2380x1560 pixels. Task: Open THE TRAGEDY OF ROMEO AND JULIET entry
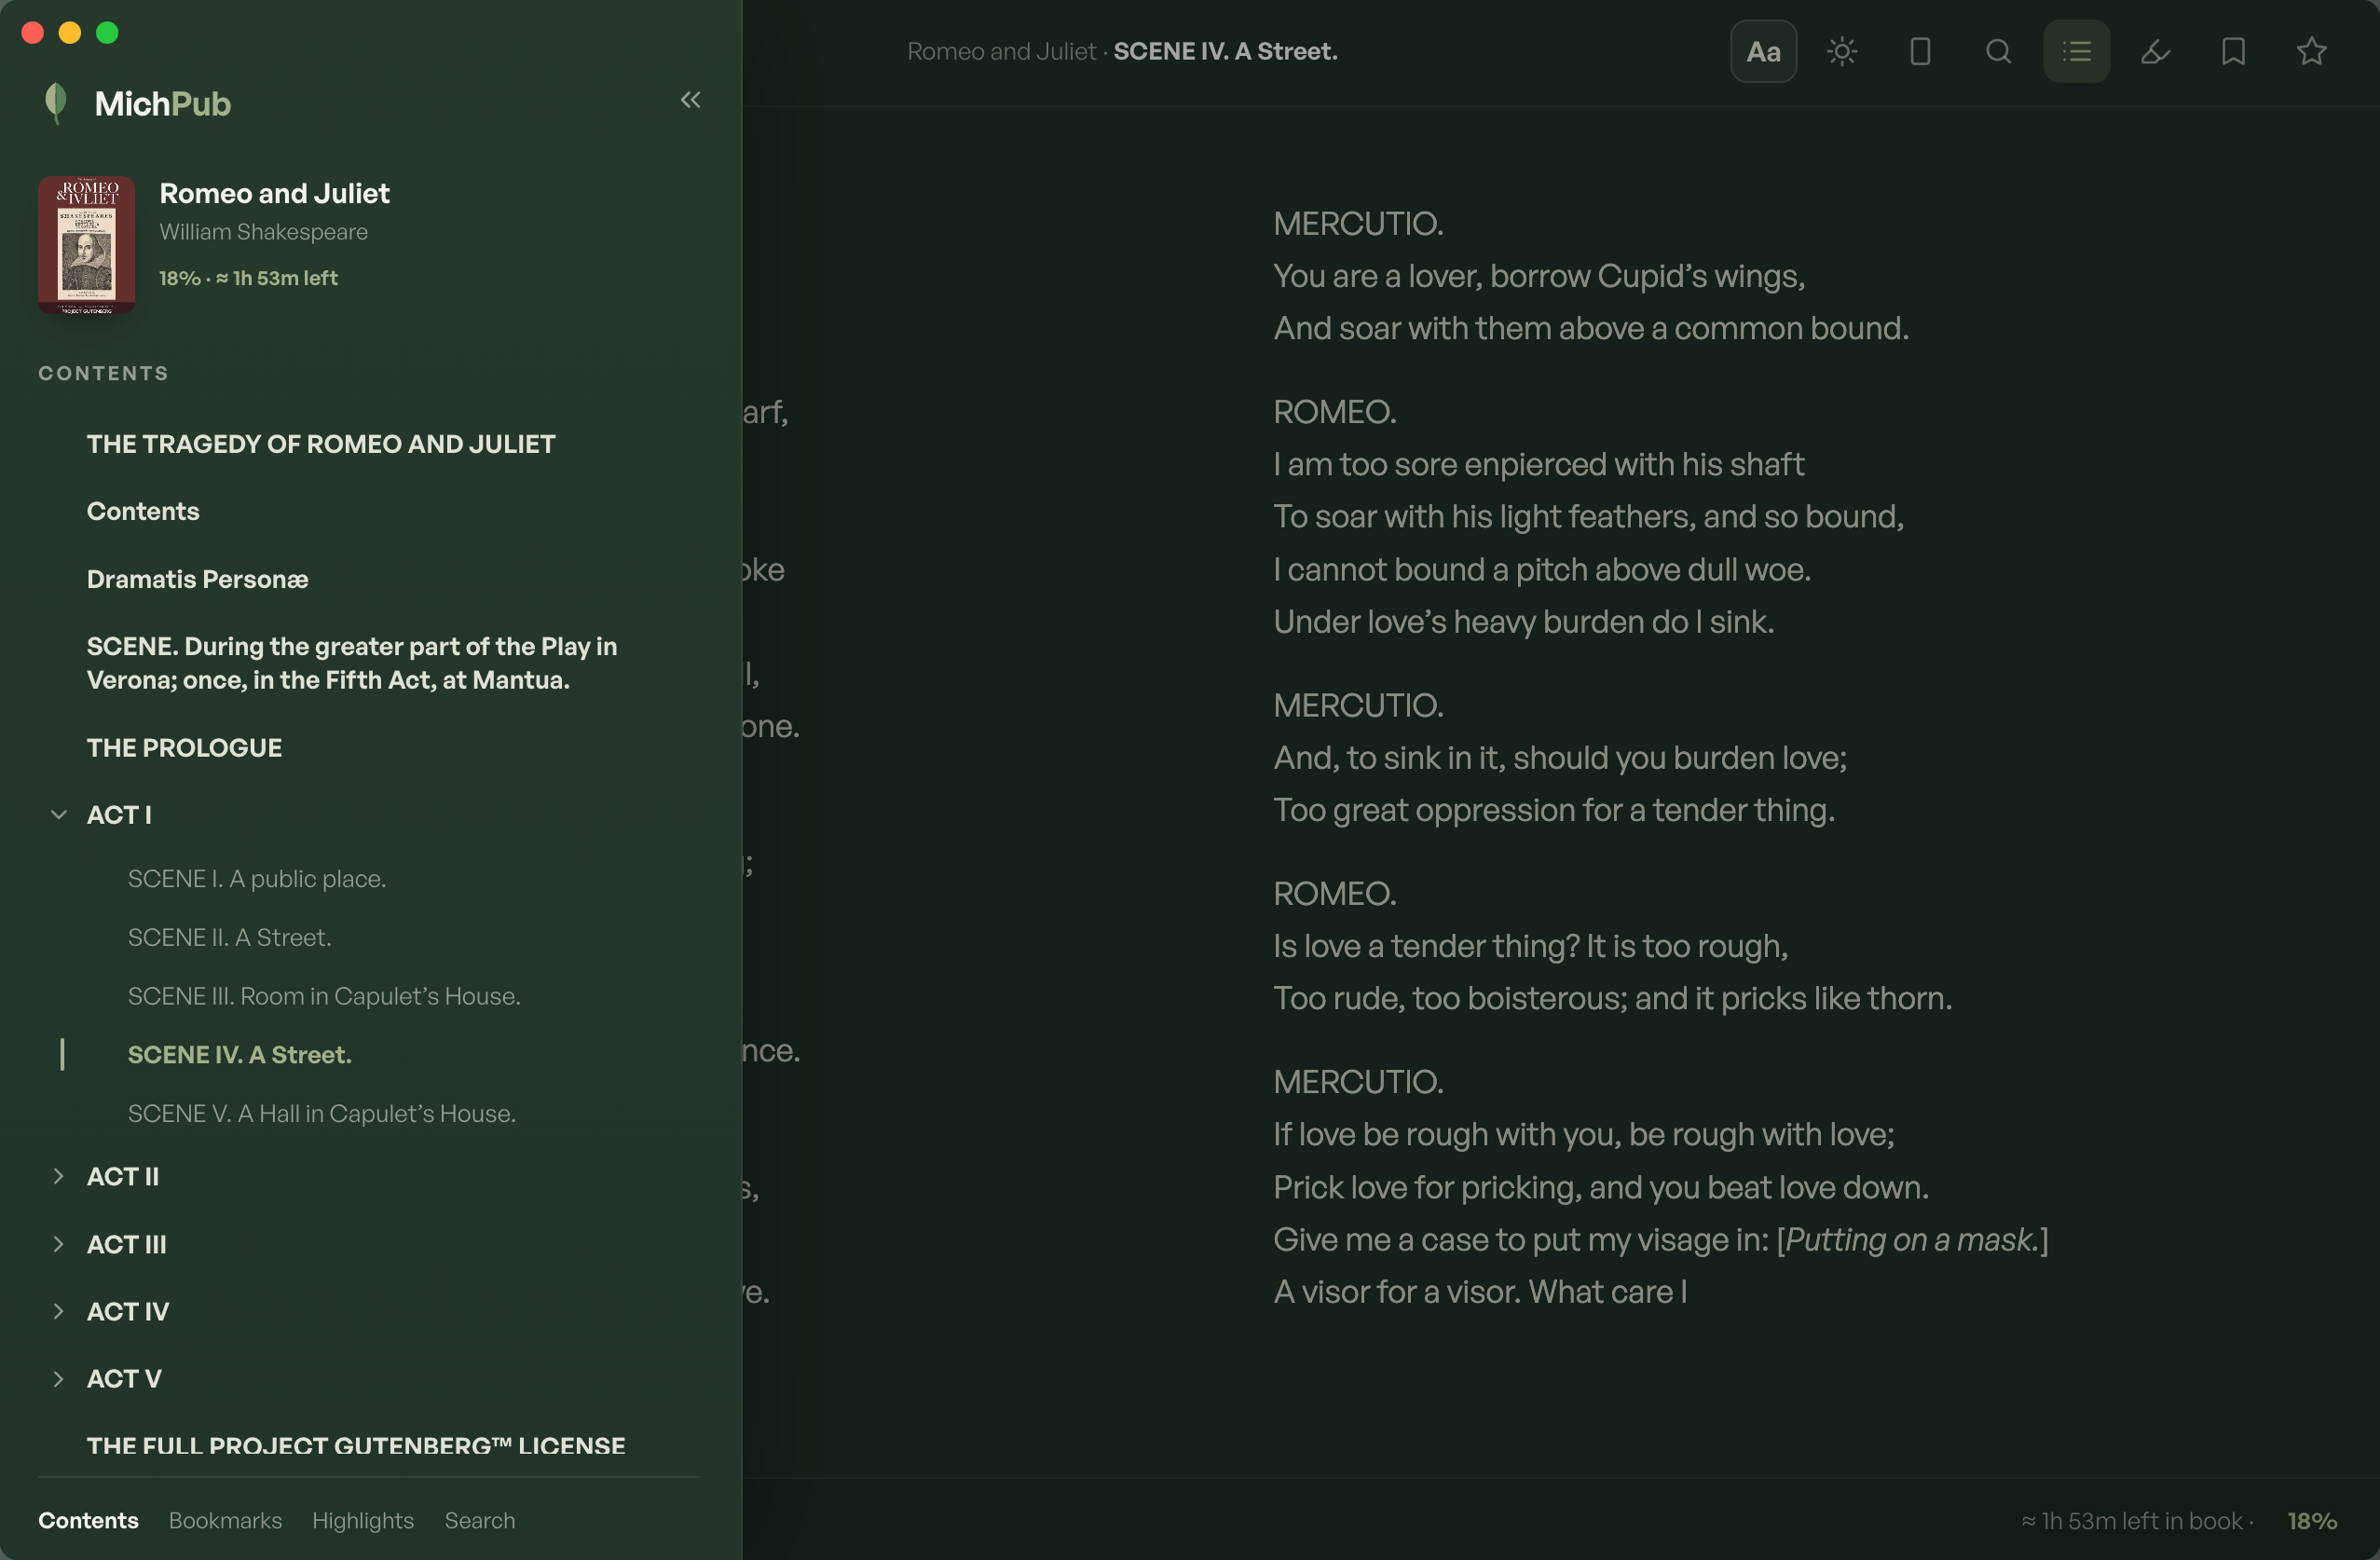coord(321,444)
